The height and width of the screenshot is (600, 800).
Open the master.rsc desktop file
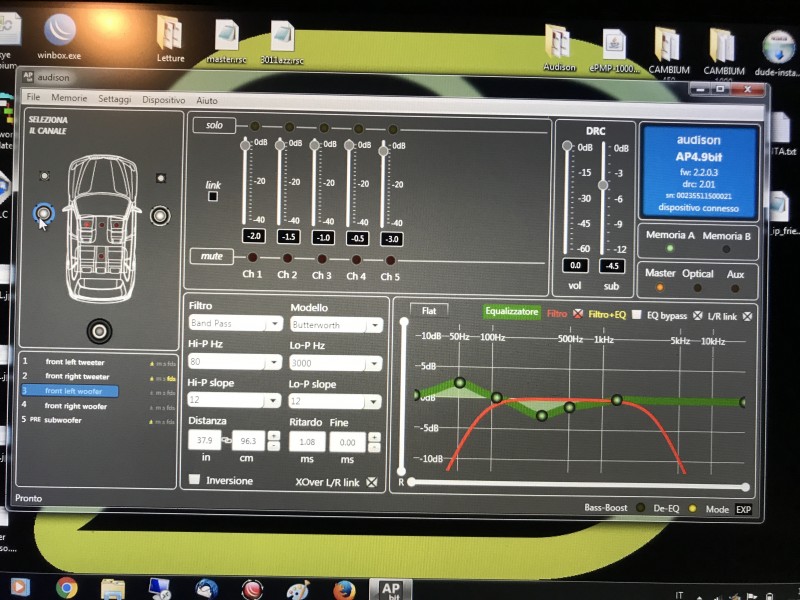coord(227,41)
